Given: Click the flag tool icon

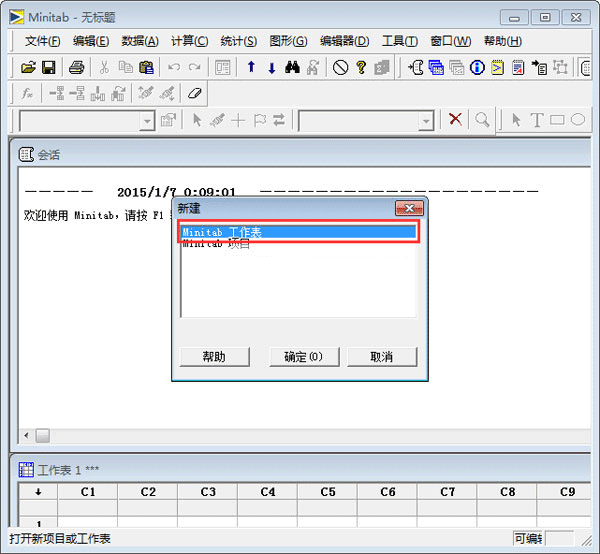Looking at the screenshot, I should (259, 120).
